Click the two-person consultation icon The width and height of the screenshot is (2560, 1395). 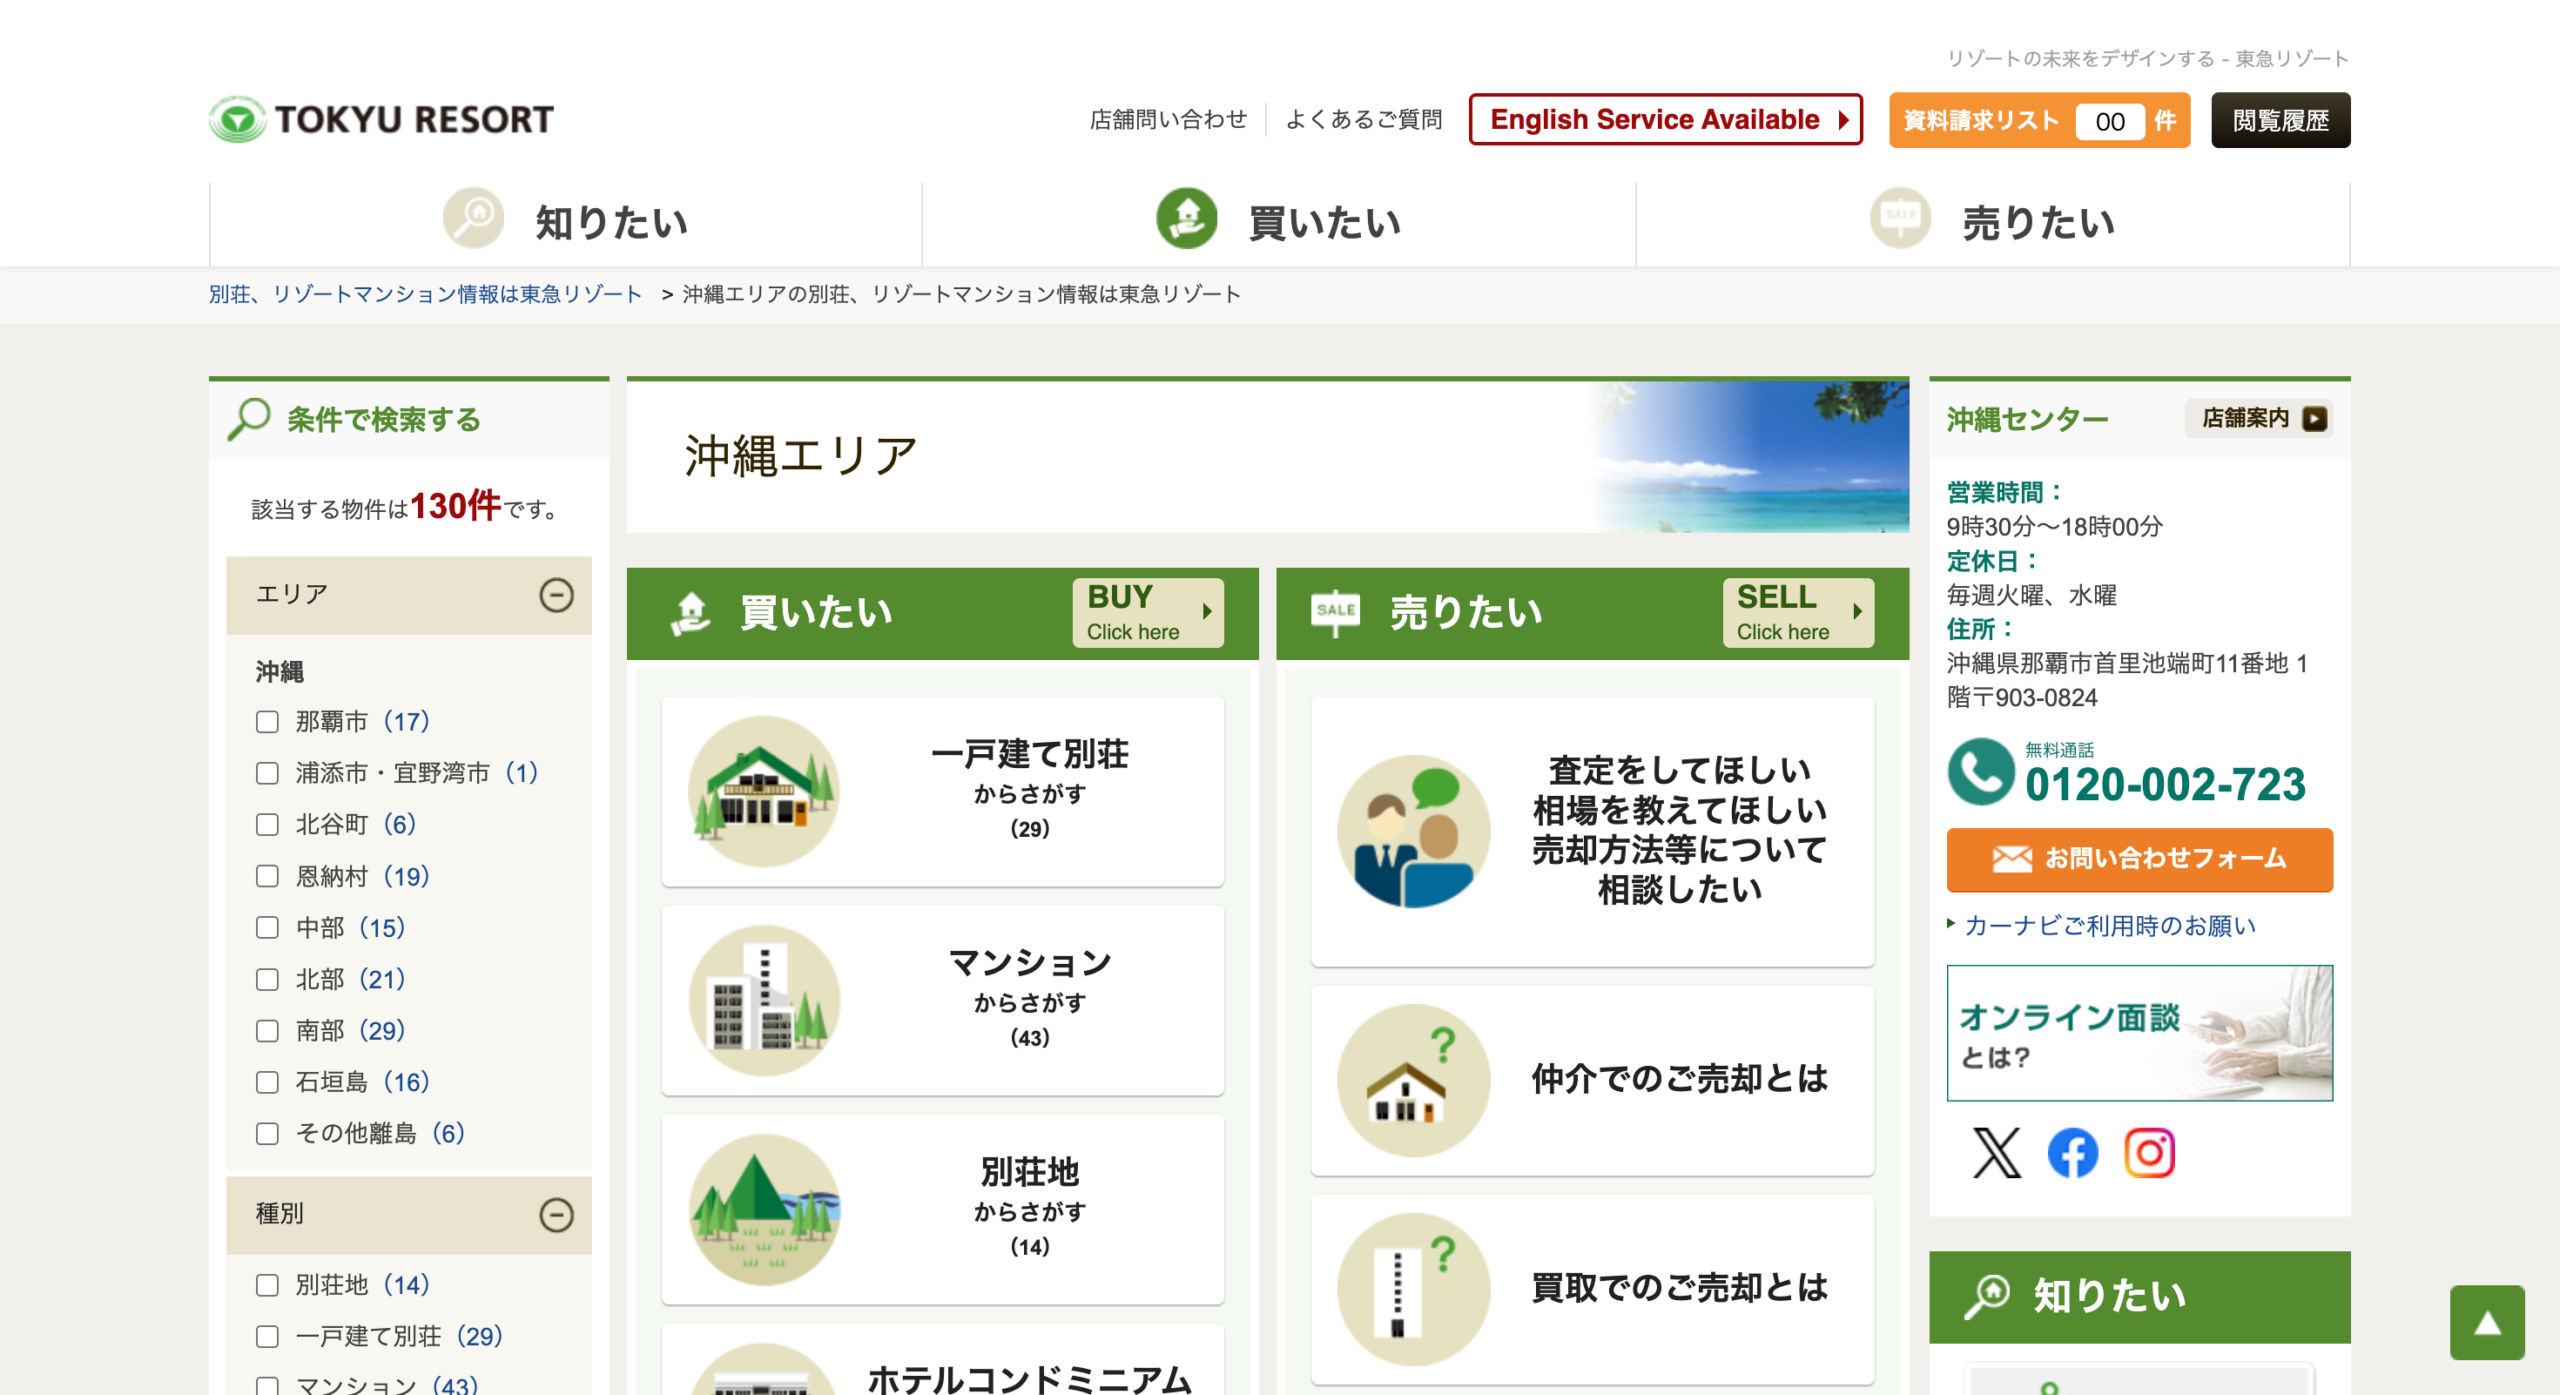click(x=1414, y=831)
